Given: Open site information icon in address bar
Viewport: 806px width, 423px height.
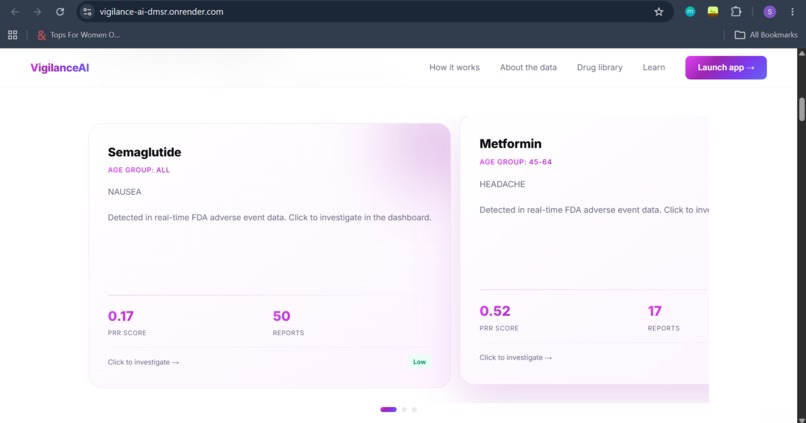Looking at the screenshot, I should pos(87,12).
